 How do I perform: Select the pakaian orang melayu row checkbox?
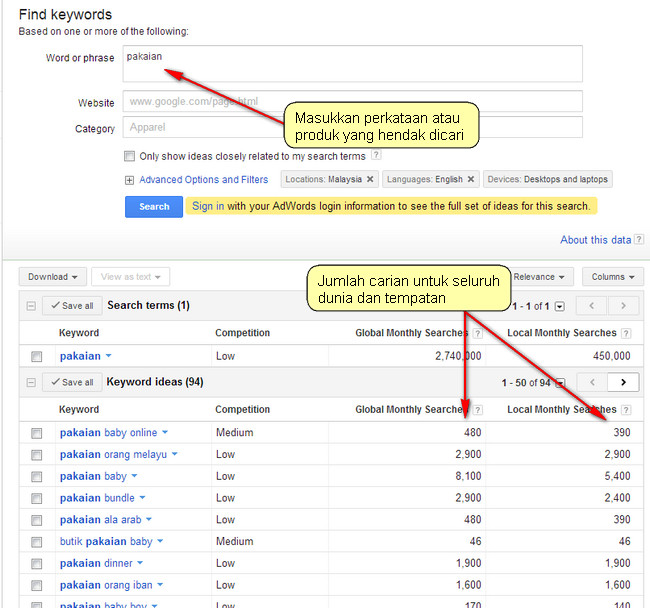tap(37, 455)
